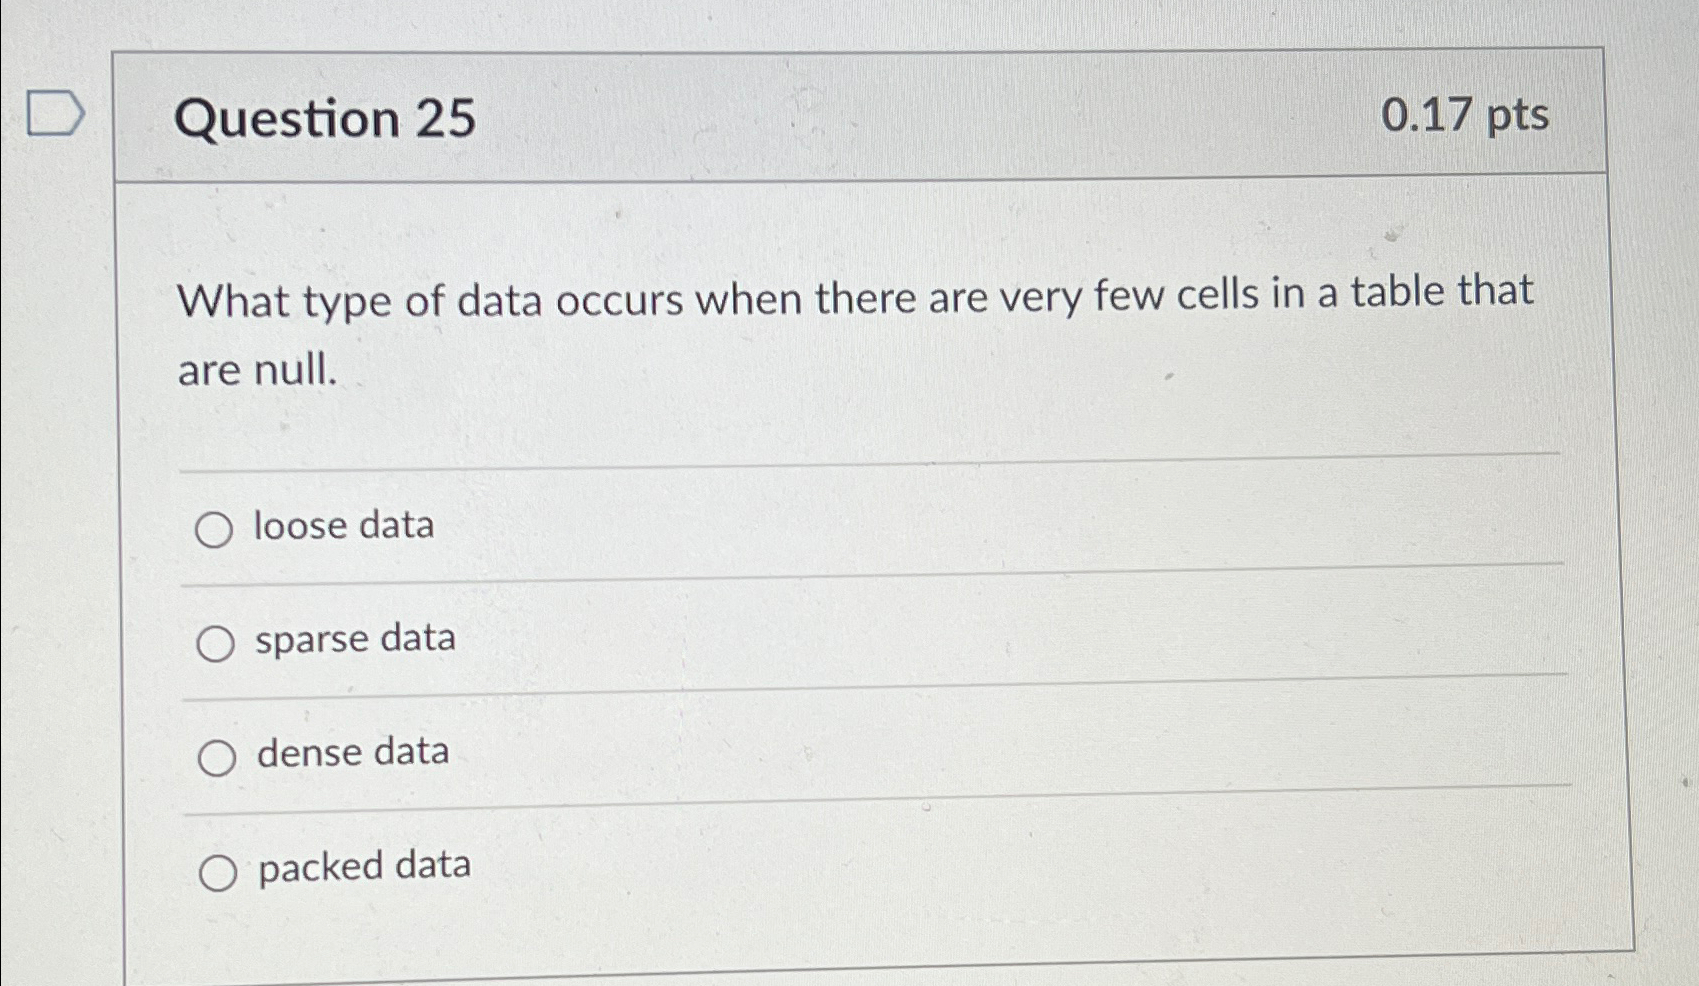Select the 'loose data' radio button
This screenshot has width=1699, height=986.
coord(216,528)
